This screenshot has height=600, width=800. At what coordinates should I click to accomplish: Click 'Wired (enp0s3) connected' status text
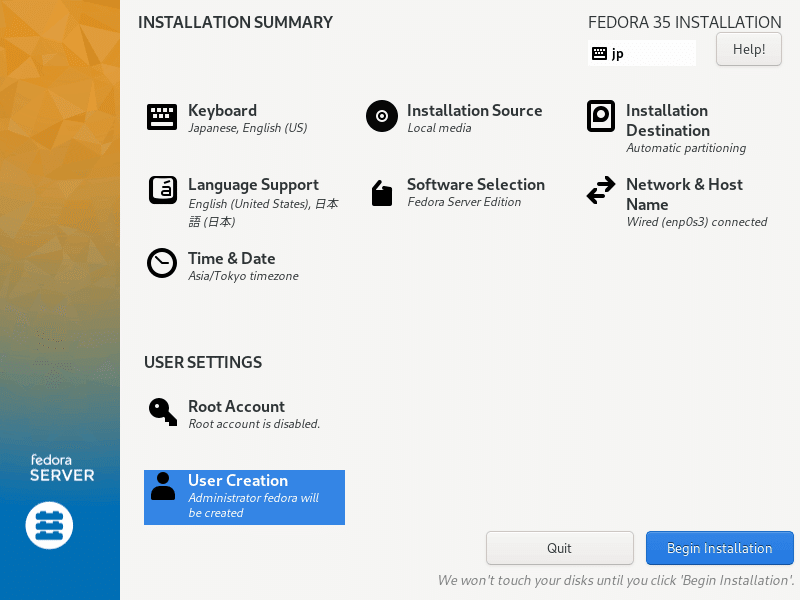[696, 222]
